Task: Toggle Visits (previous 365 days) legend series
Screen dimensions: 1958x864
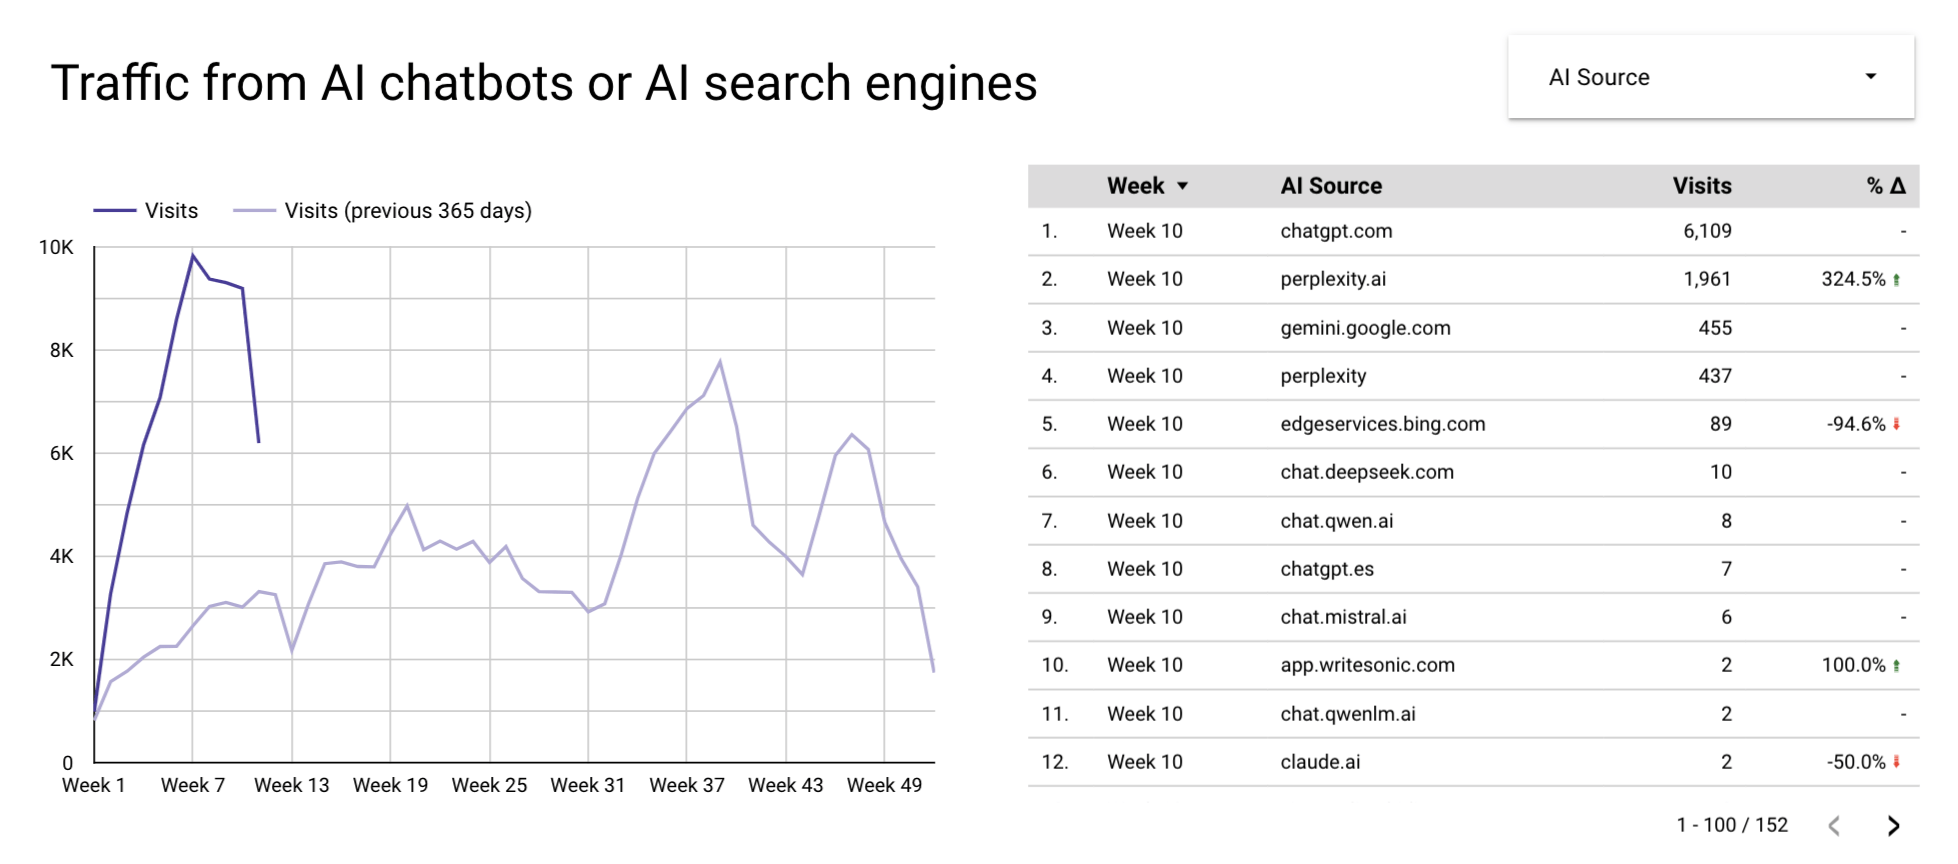Action: click(x=408, y=211)
